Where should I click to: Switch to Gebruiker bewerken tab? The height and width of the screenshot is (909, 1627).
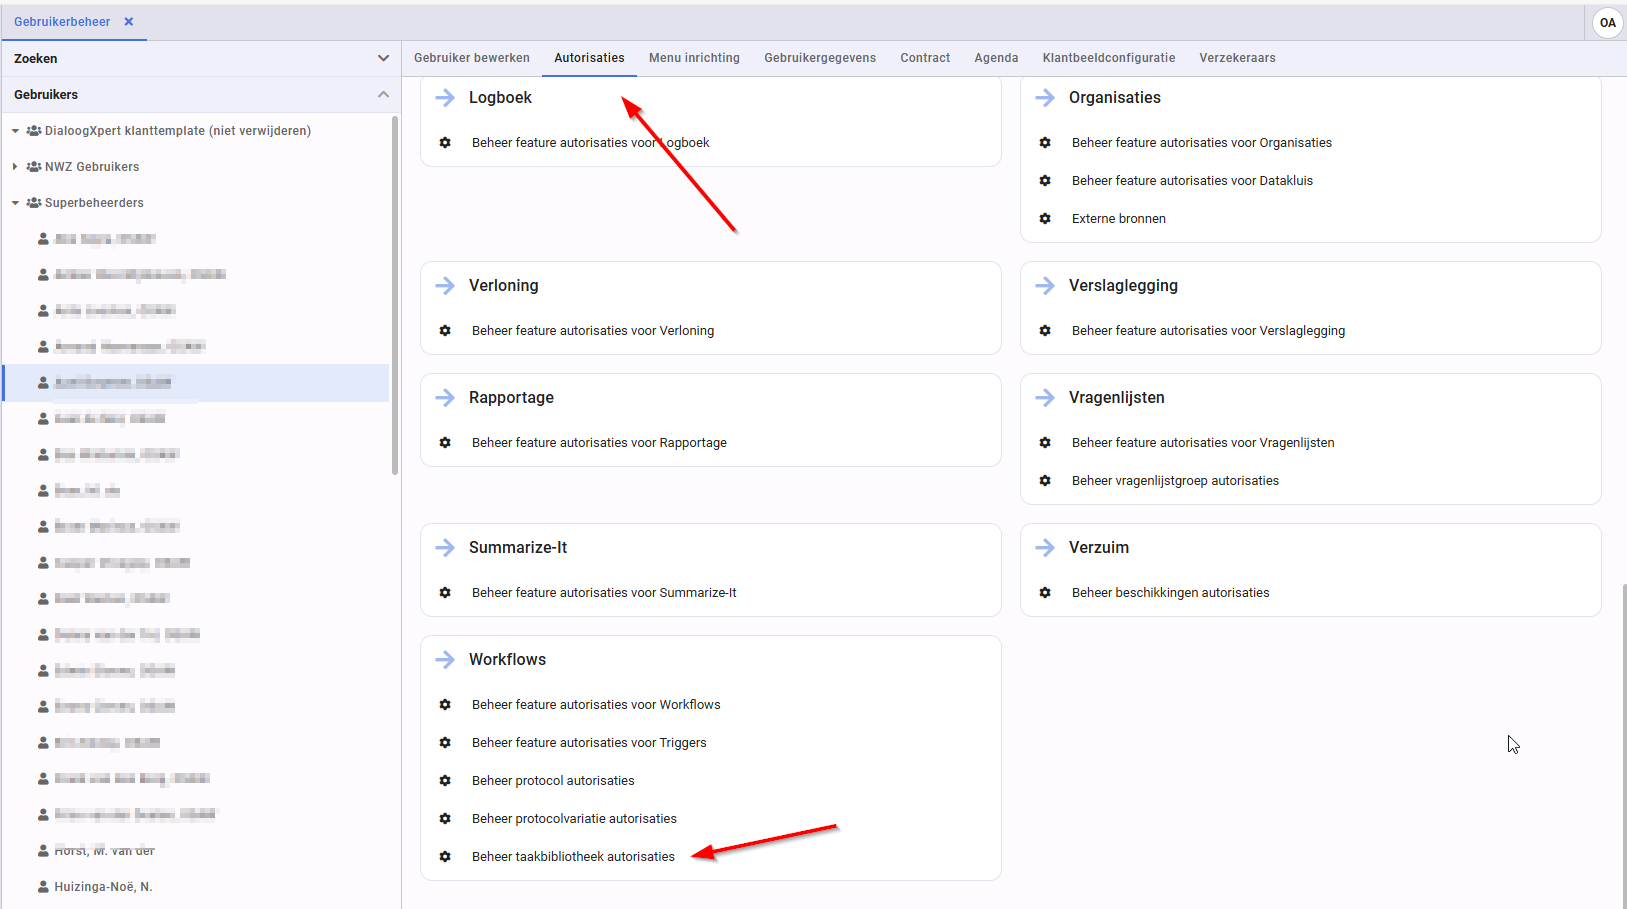[x=472, y=58]
